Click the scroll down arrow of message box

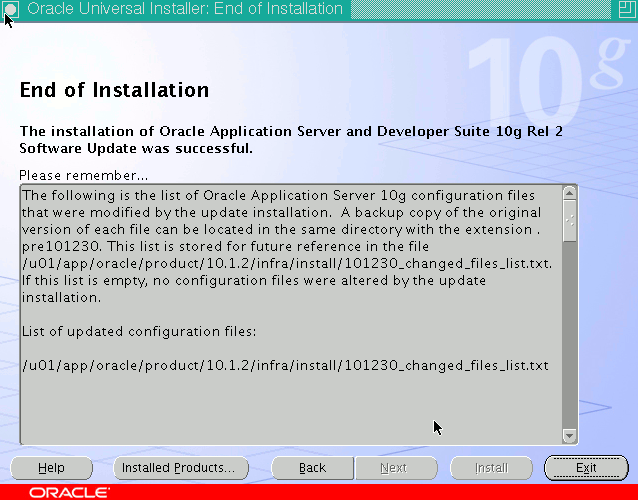(x=570, y=436)
